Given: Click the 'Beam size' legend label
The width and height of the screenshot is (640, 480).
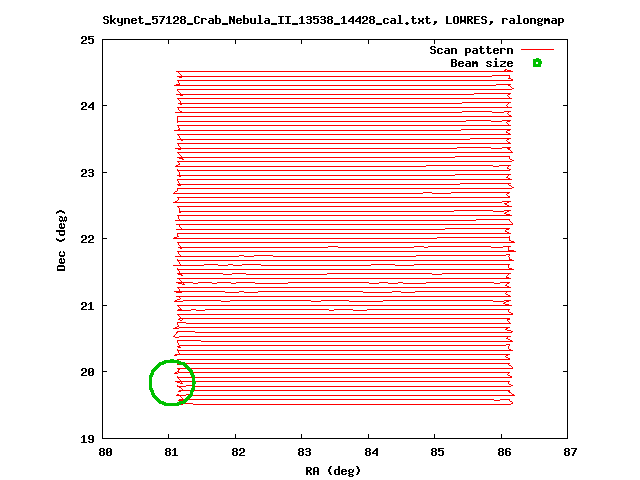Looking at the screenshot, I should [482, 63].
